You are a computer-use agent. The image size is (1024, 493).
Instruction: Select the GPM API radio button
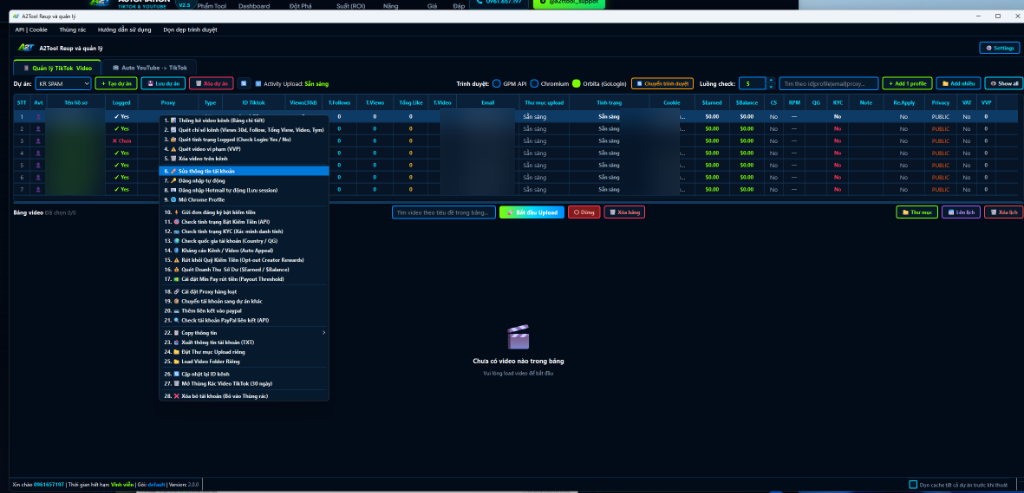click(x=497, y=84)
